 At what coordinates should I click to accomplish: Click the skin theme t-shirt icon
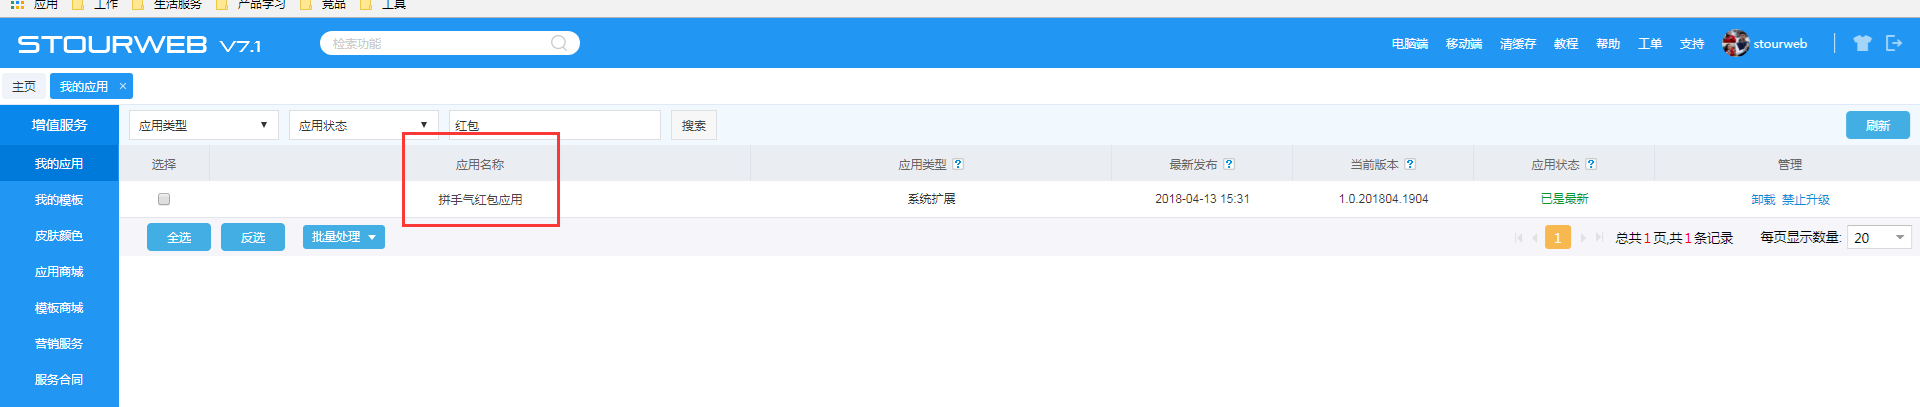[x=1861, y=43]
